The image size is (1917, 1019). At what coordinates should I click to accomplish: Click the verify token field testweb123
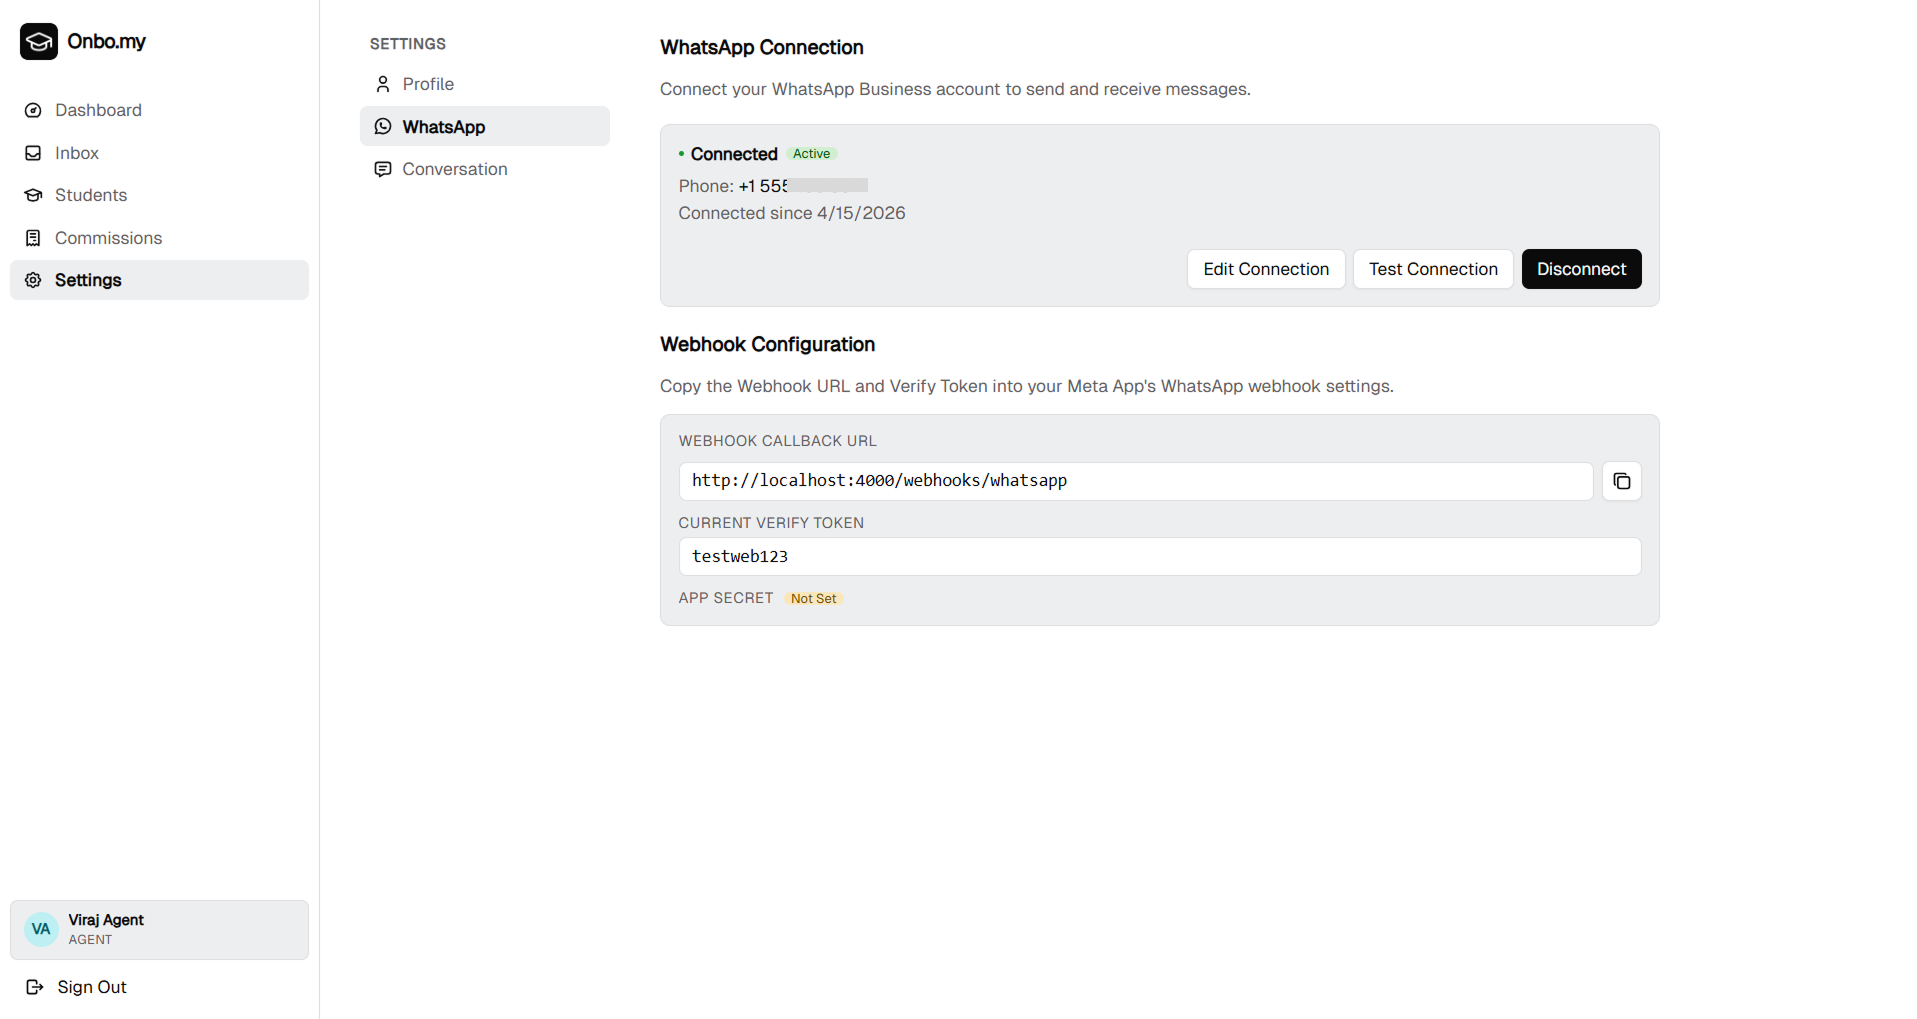tap(1159, 557)
